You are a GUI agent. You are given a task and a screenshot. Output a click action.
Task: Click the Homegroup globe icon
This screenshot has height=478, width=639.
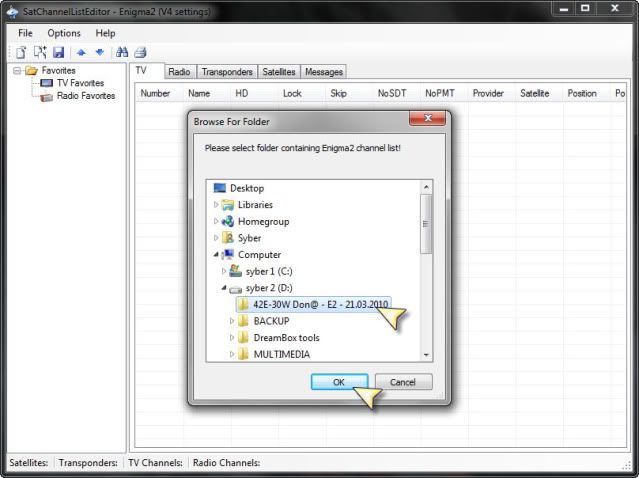(x=228, y=221)
